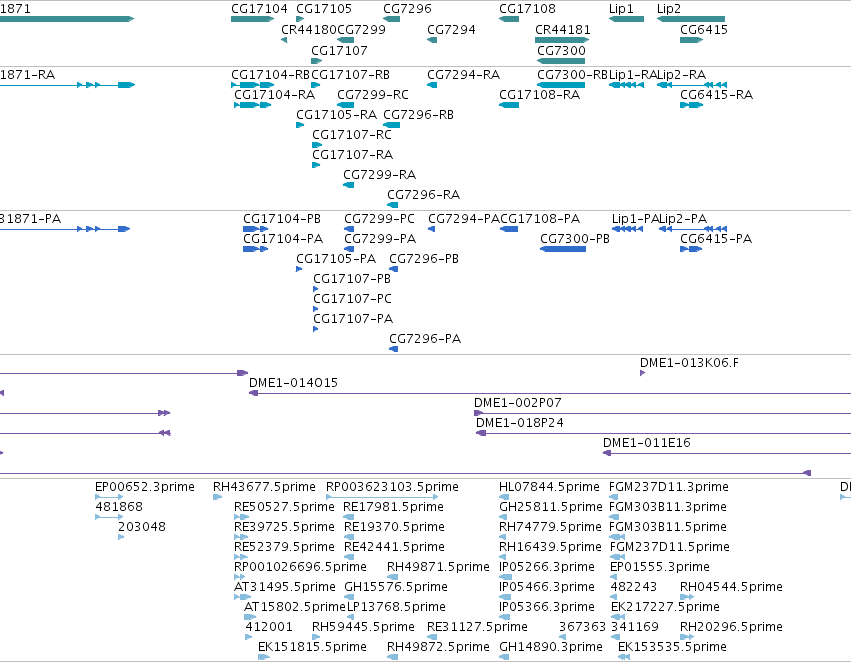Click protein CG17107-PC label
This screenshot has height=662, width=851.
point(352,299)
